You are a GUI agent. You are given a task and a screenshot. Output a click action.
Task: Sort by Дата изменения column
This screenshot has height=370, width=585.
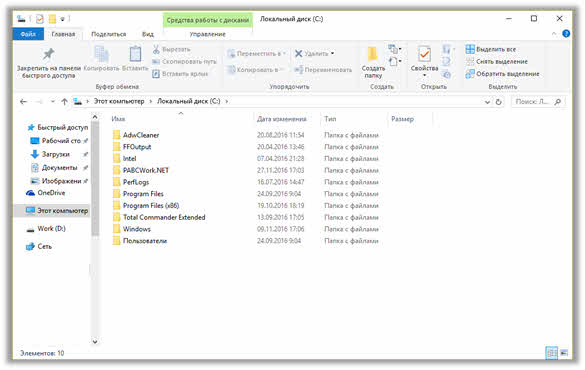[x=282, y=119]
